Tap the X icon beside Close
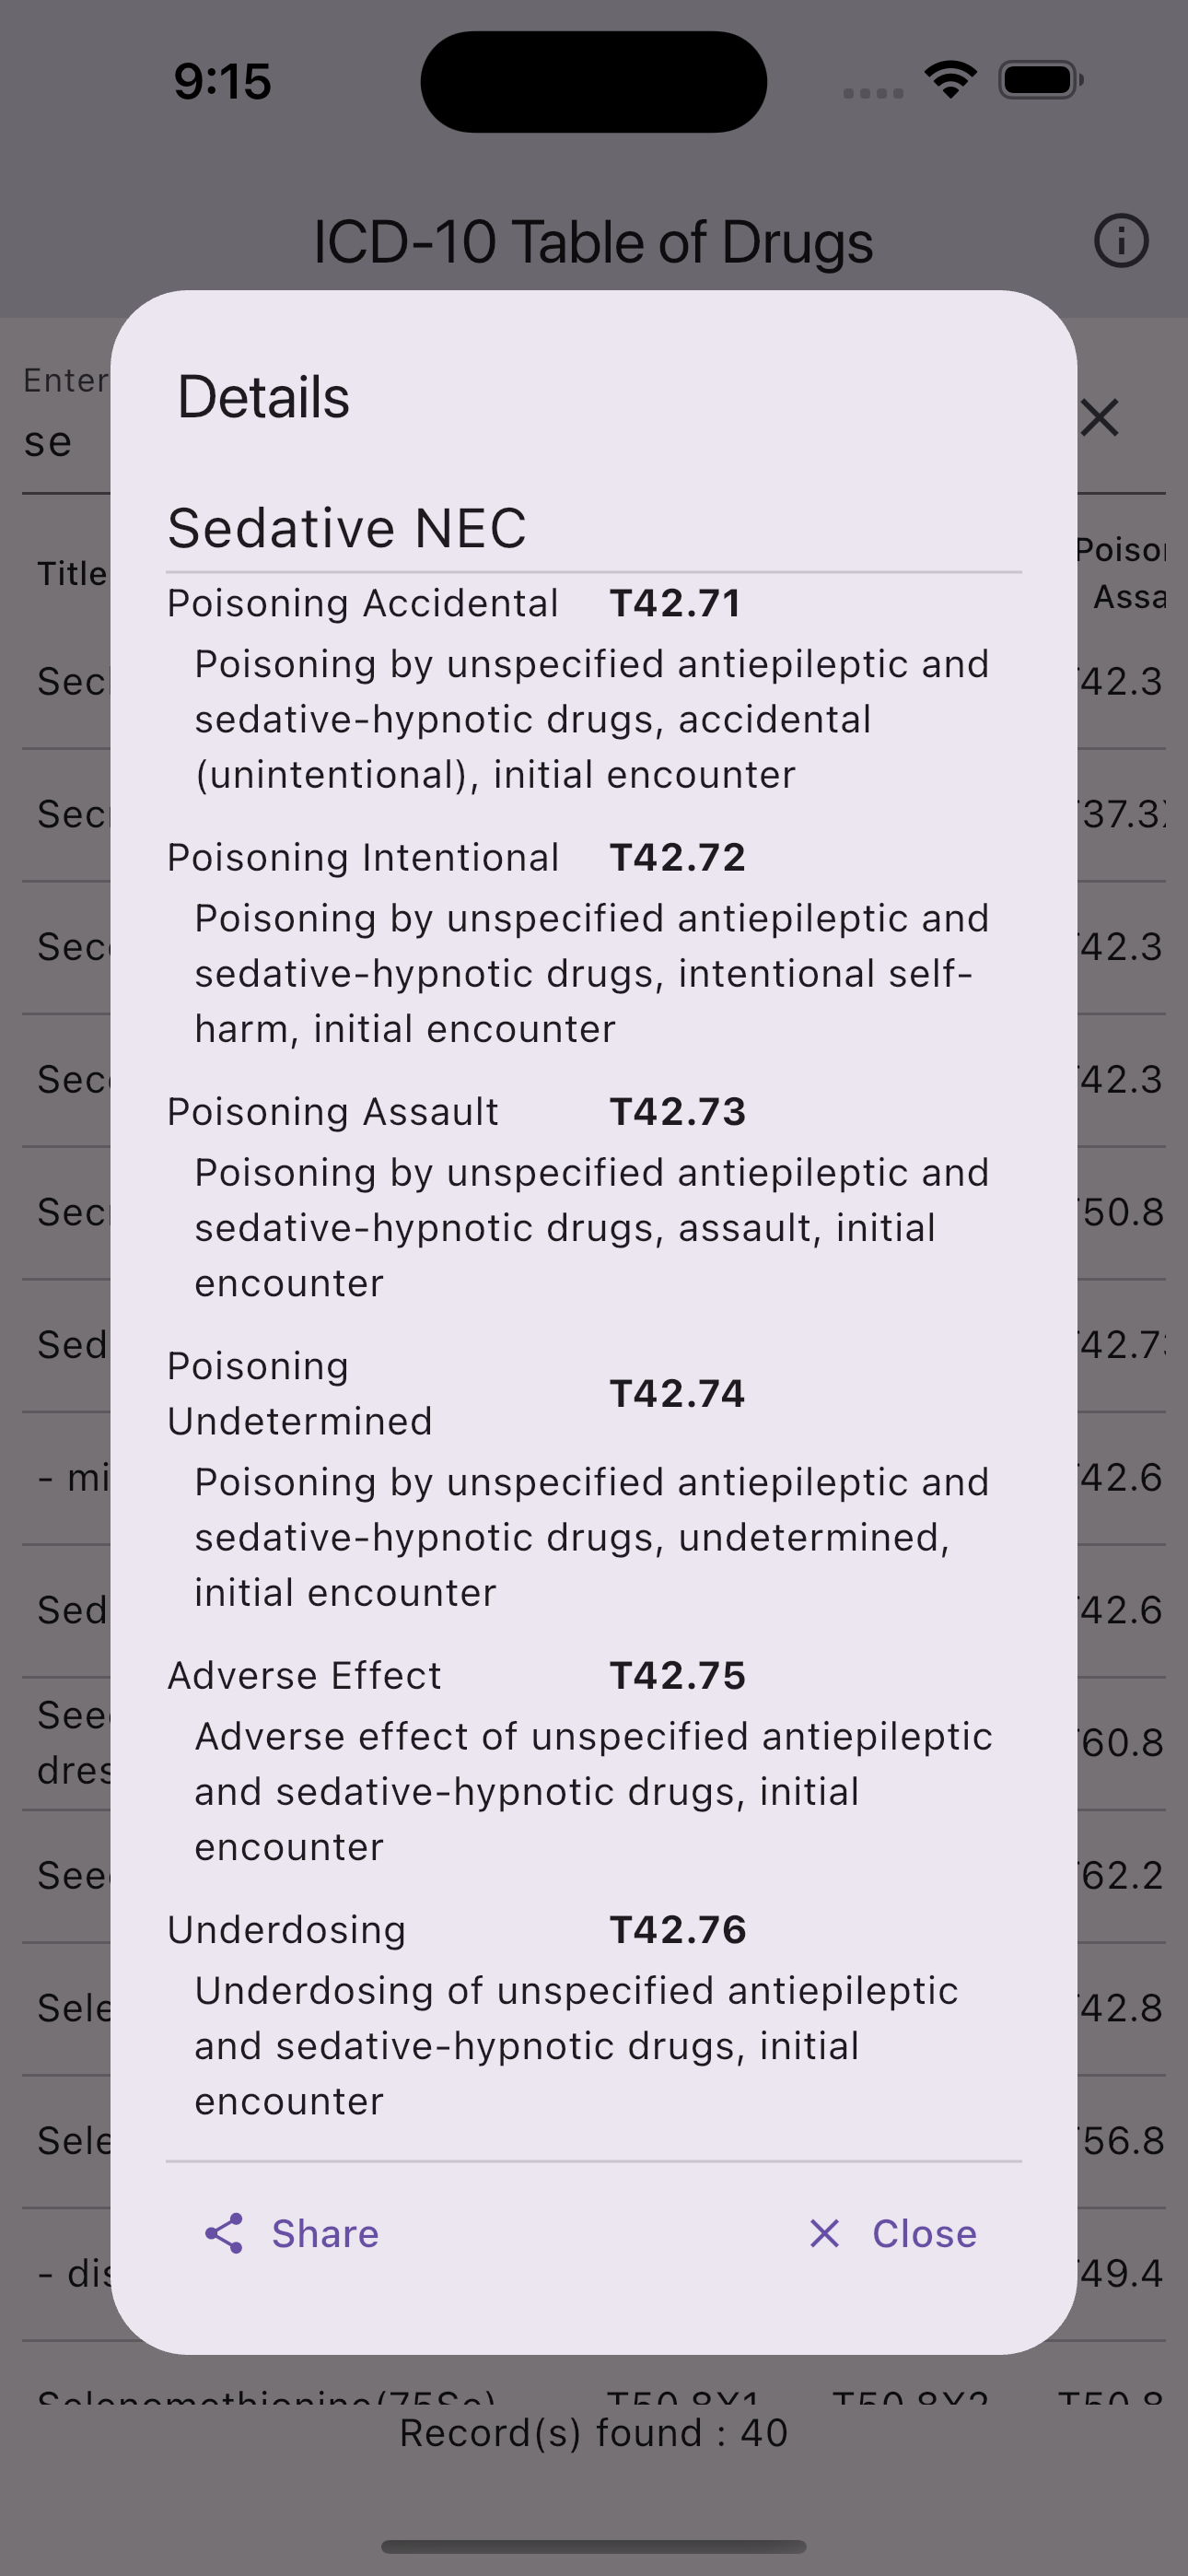This screenshot has height=2576, width=1188. pyautogui.click(x=824, y=2233)
